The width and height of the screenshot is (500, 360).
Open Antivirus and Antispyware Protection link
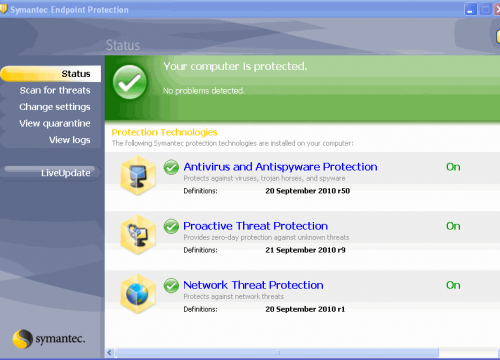[280, 167]
